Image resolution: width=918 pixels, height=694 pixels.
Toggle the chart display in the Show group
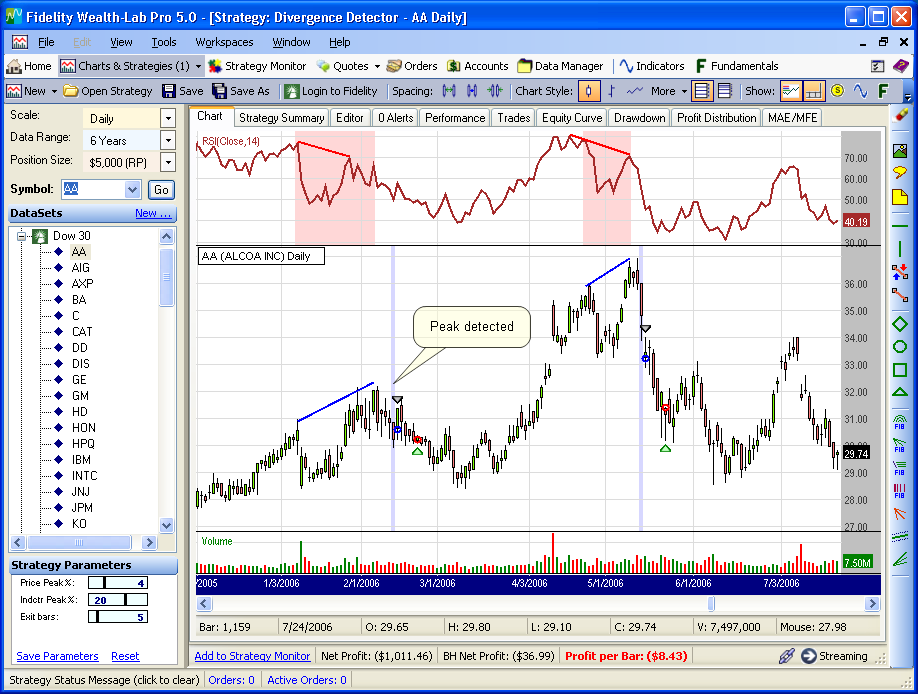click(789, 90)
